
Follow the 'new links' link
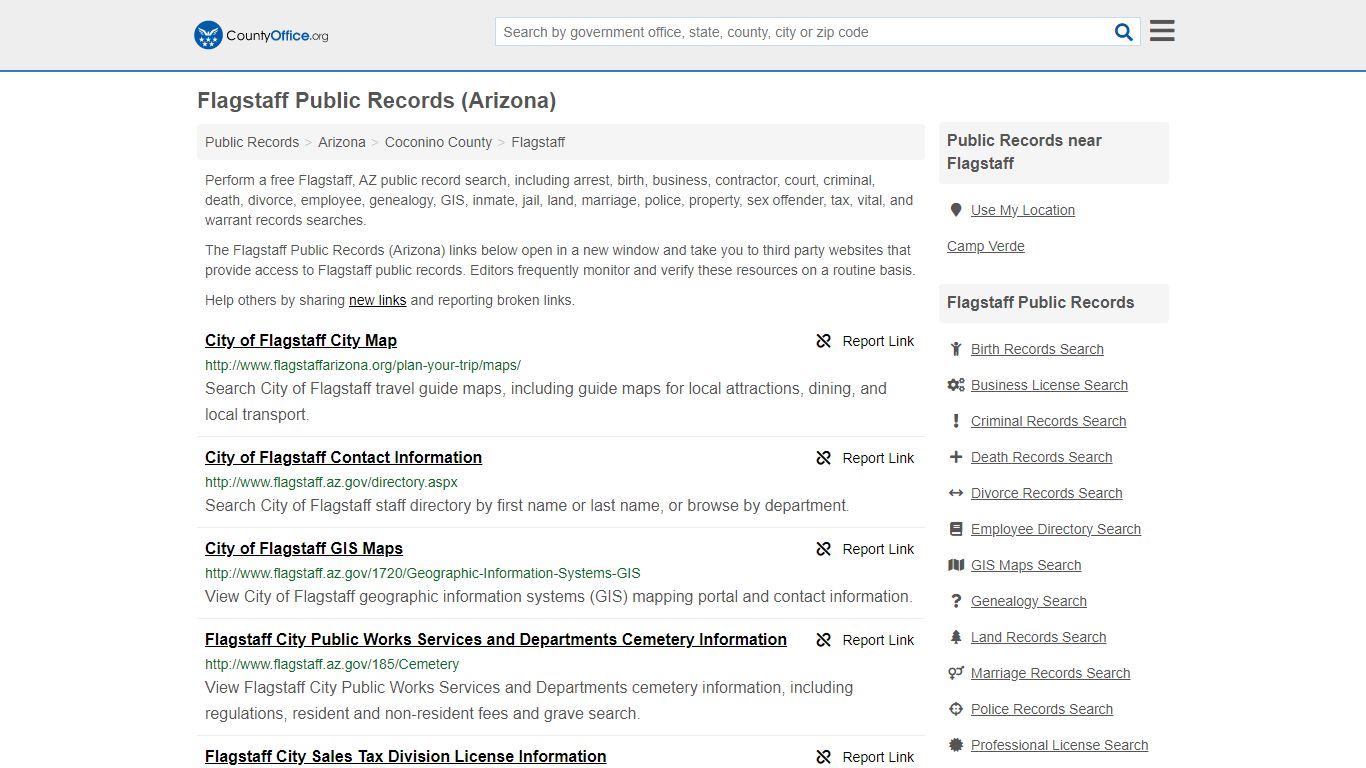378,300
